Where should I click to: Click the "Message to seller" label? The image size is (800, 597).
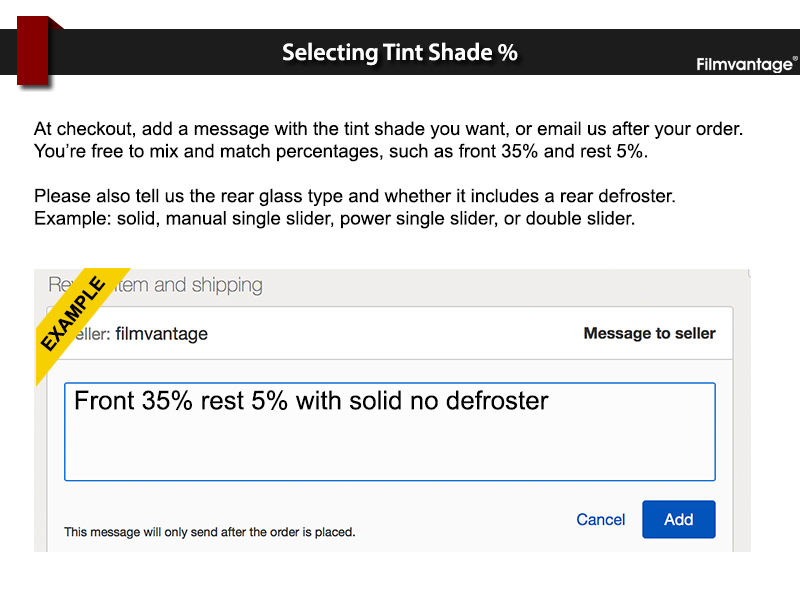pos(649,333)
